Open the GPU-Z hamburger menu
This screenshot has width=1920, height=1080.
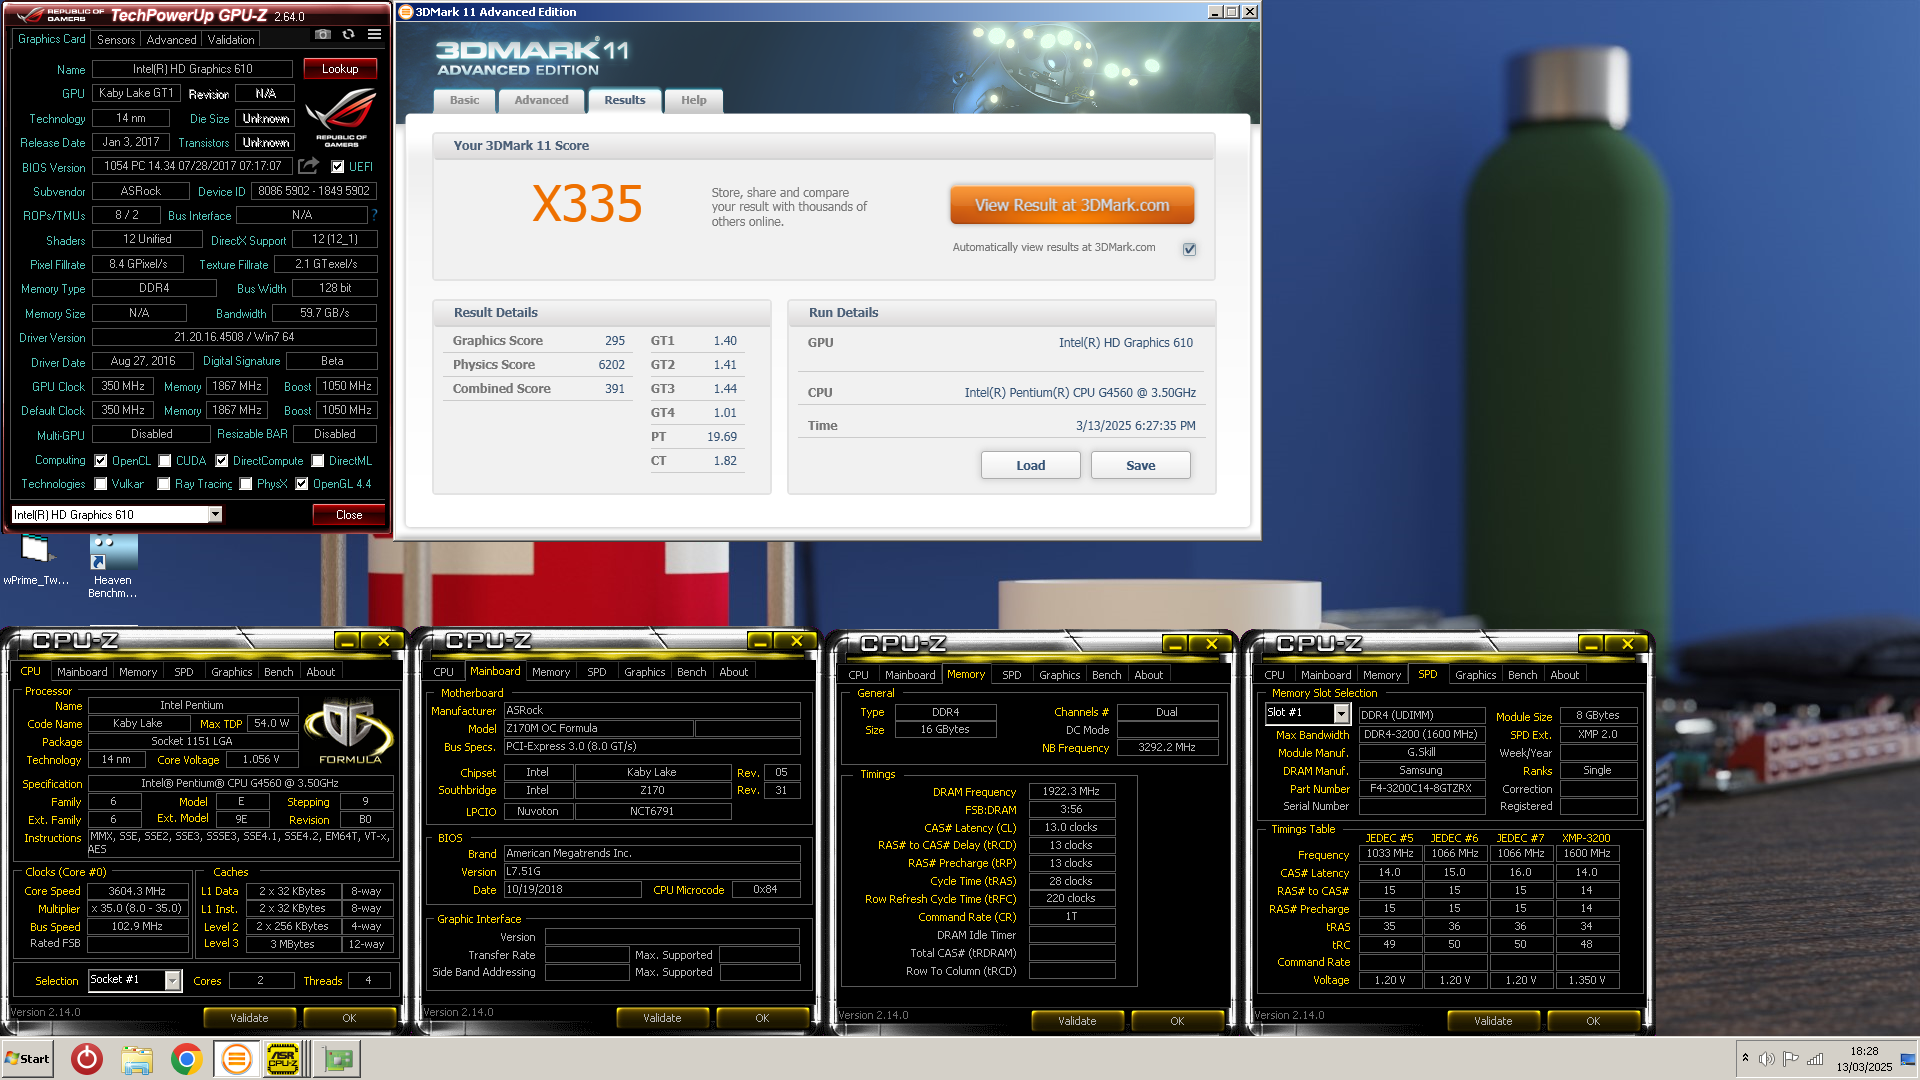click(374, 34)
